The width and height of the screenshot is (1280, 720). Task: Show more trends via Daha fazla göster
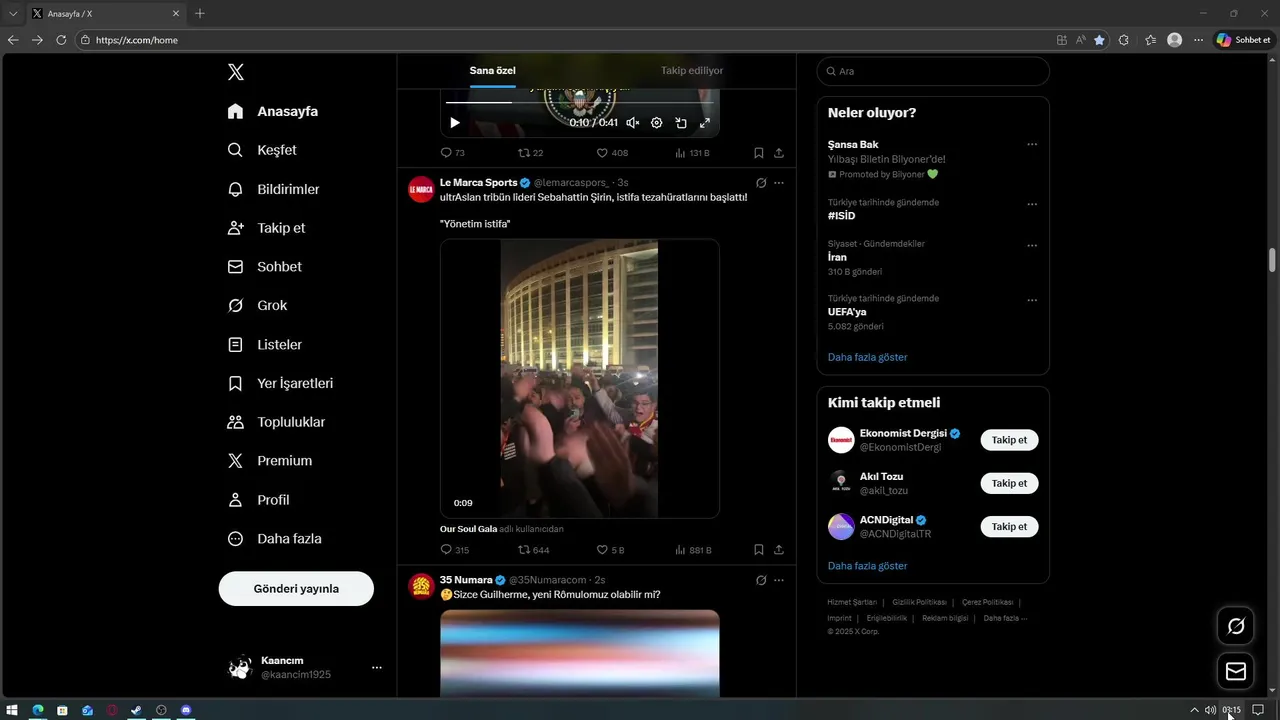click(867, 357)
